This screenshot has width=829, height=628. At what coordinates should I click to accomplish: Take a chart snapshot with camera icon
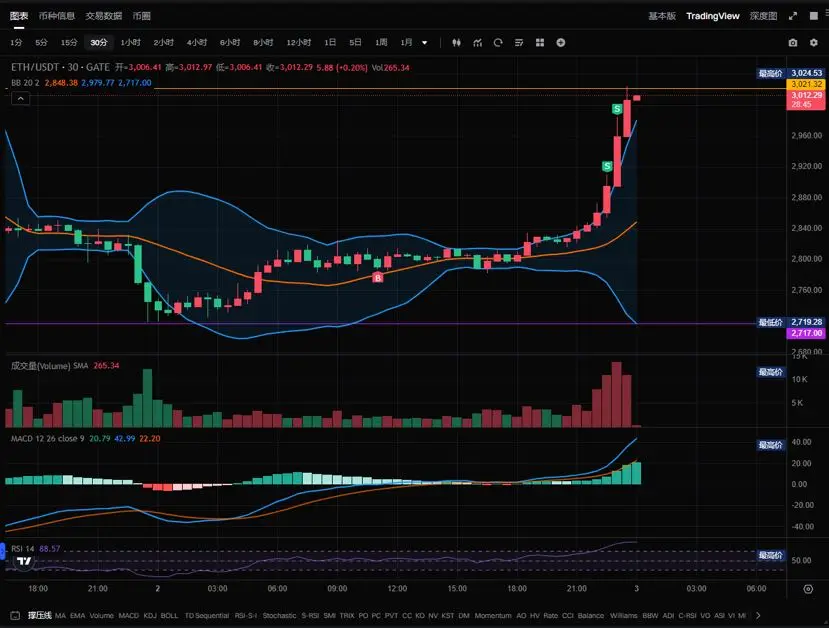pos(793,43)
